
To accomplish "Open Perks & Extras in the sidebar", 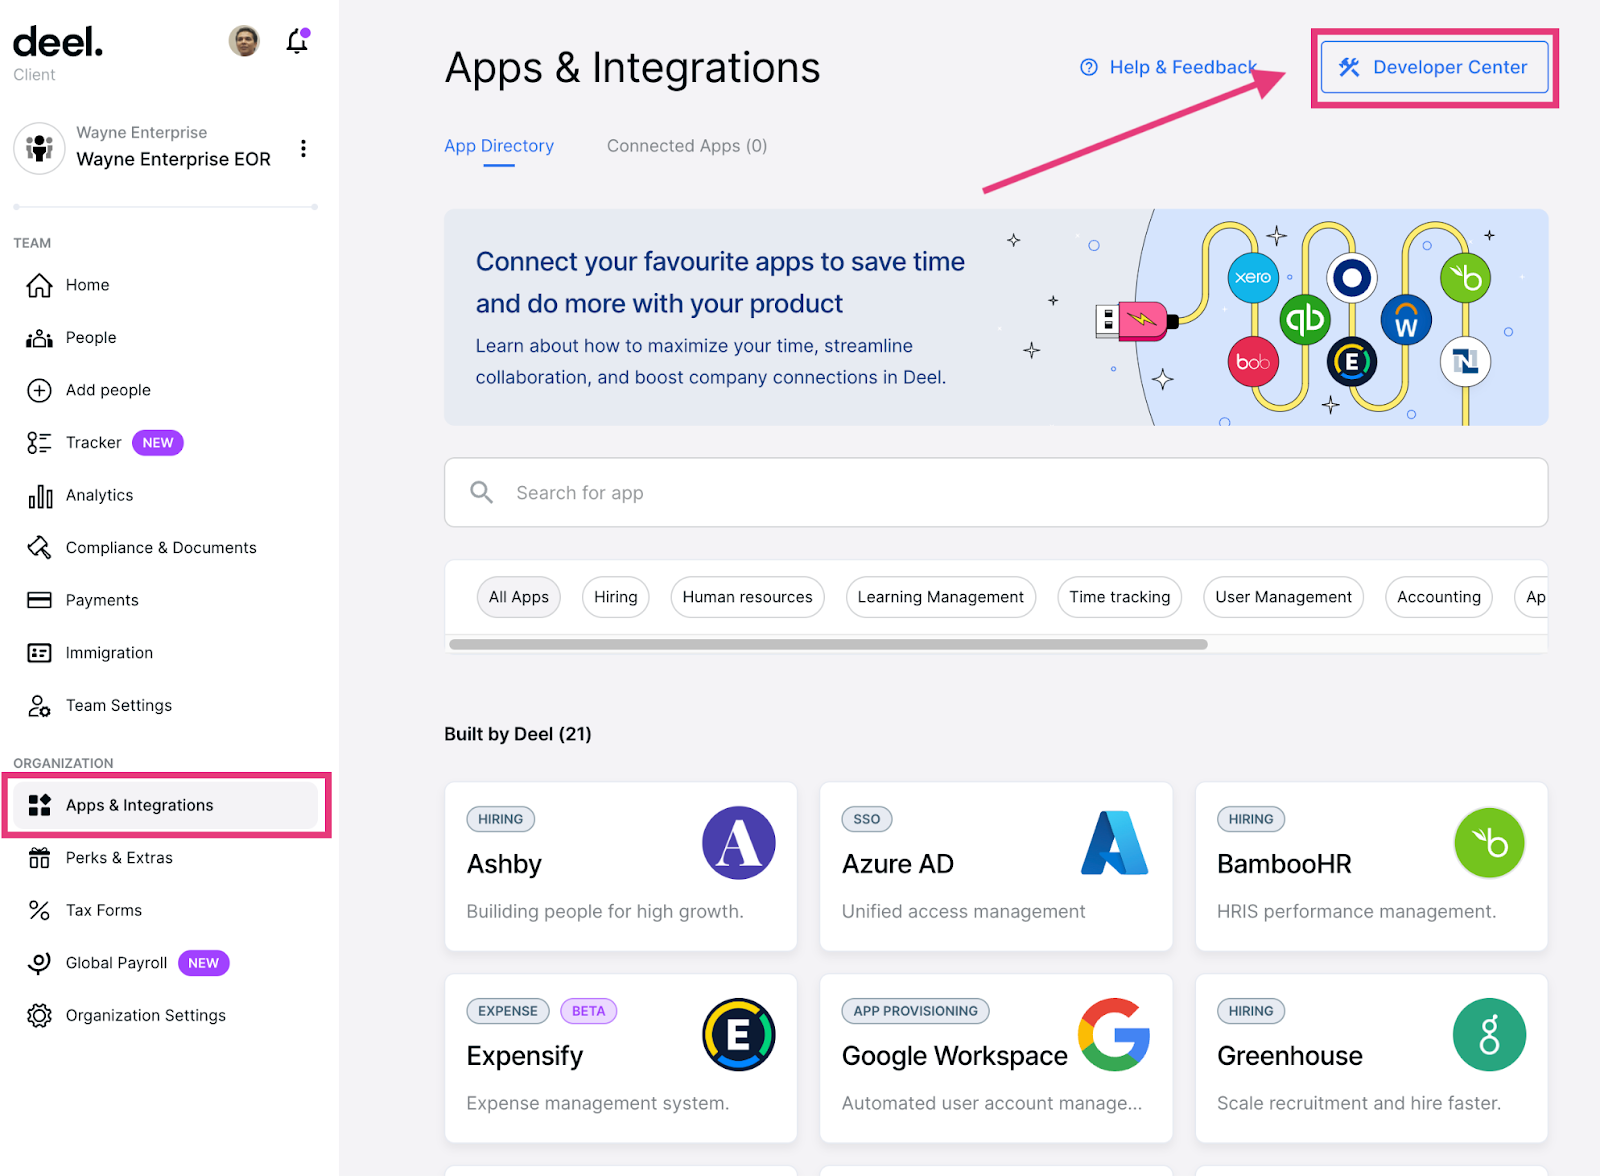I will pyautogui.click(x=119, y=858).
